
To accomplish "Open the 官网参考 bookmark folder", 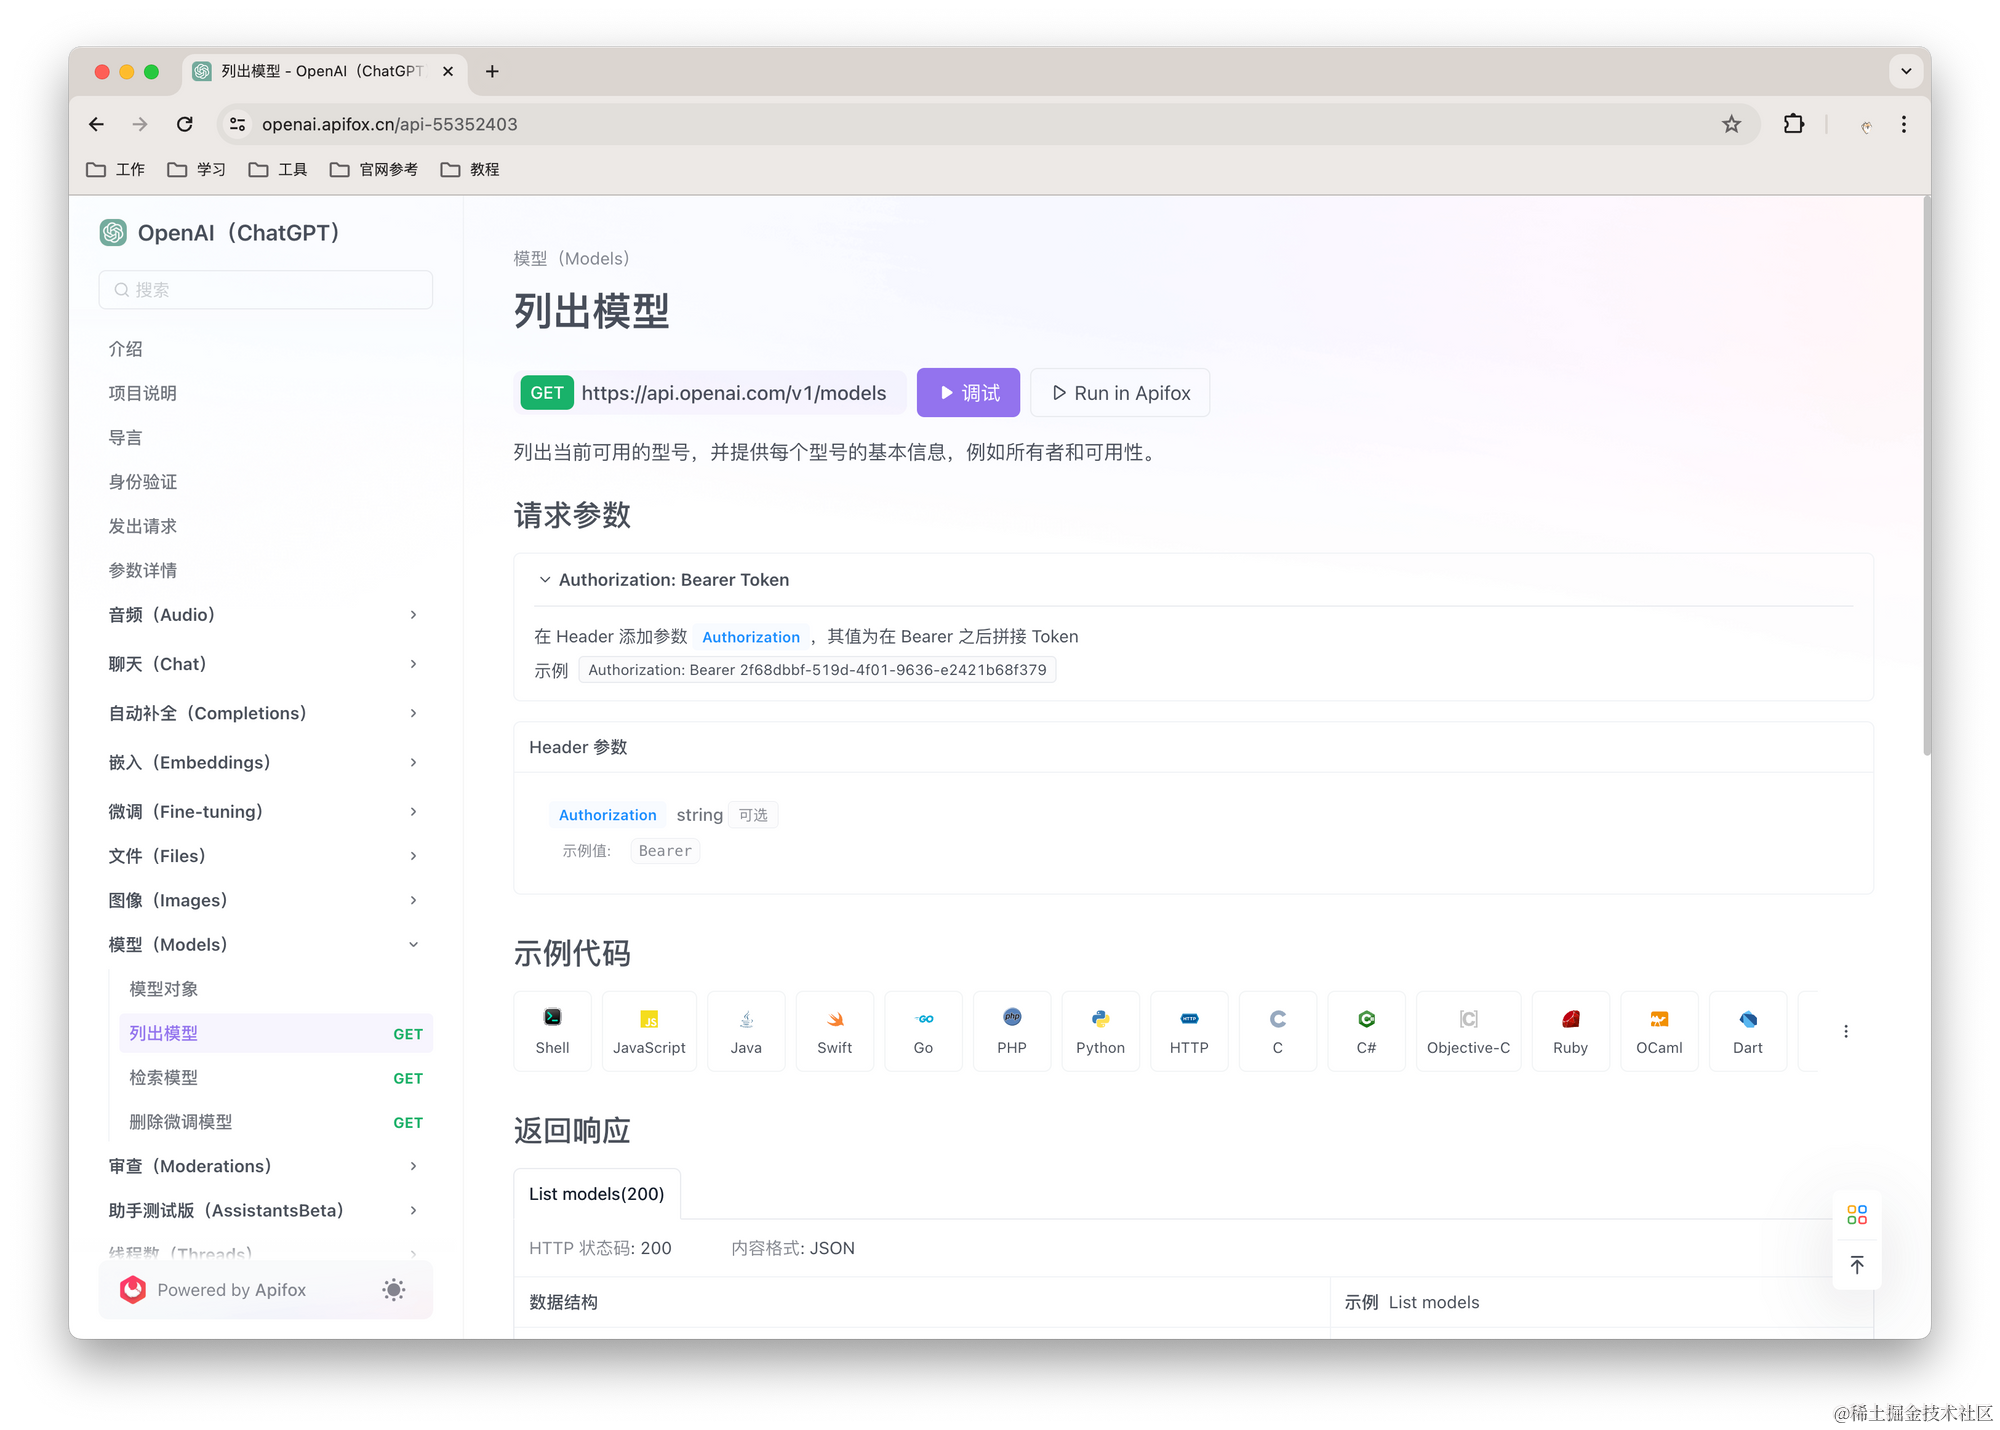I will 374,169.
